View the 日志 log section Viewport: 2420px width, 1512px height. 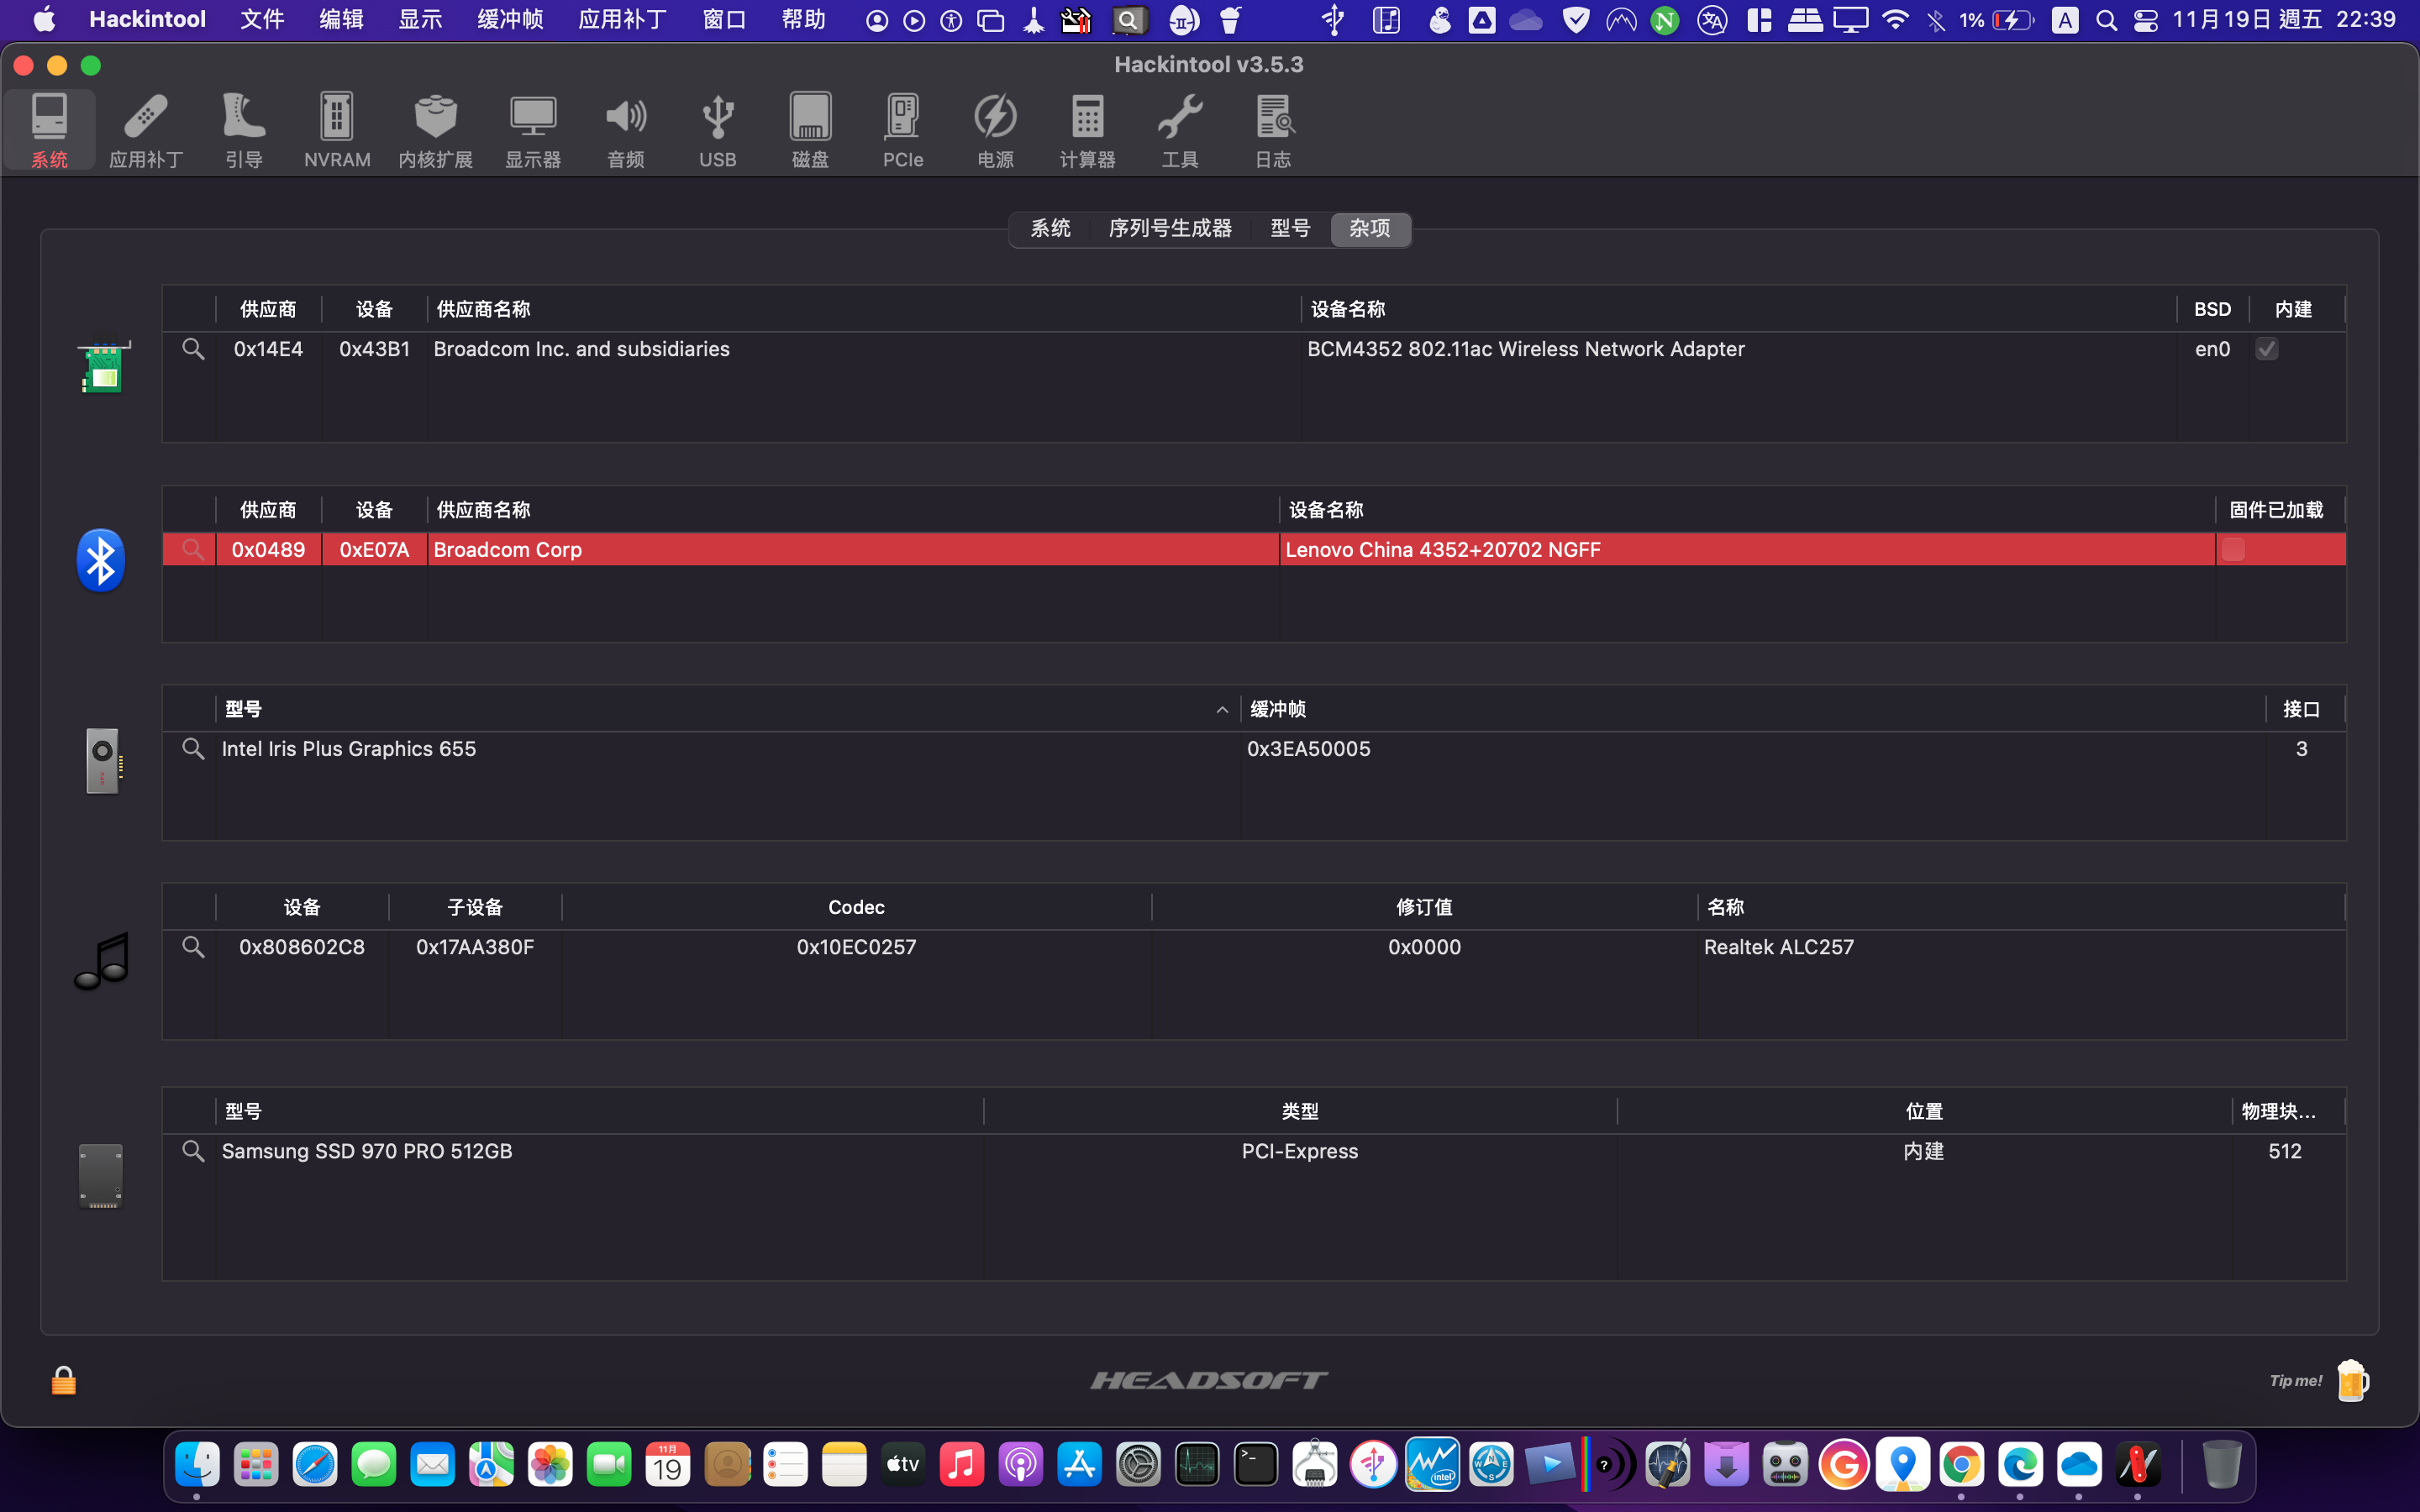[x=1271, y=128]
